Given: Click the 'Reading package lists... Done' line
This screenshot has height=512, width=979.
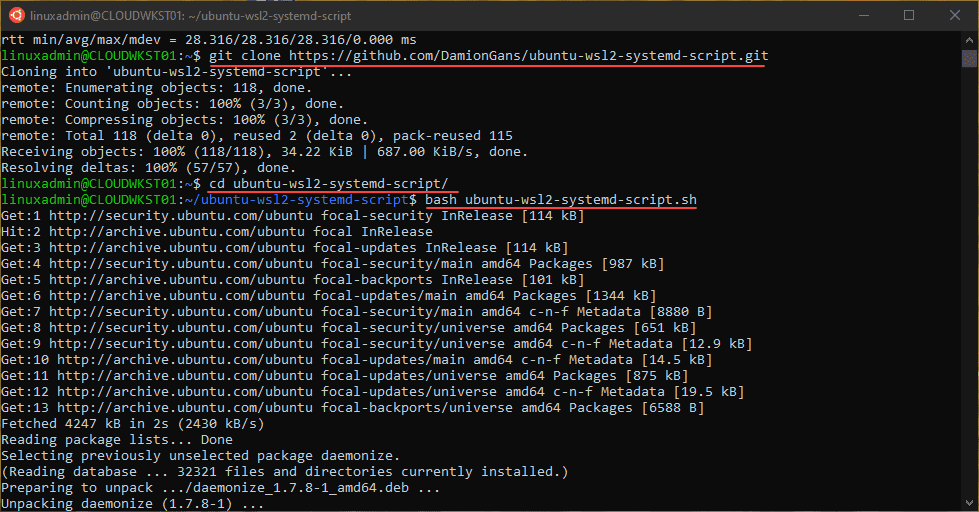Looking at the screenshot, I should (x=117, y=440).
